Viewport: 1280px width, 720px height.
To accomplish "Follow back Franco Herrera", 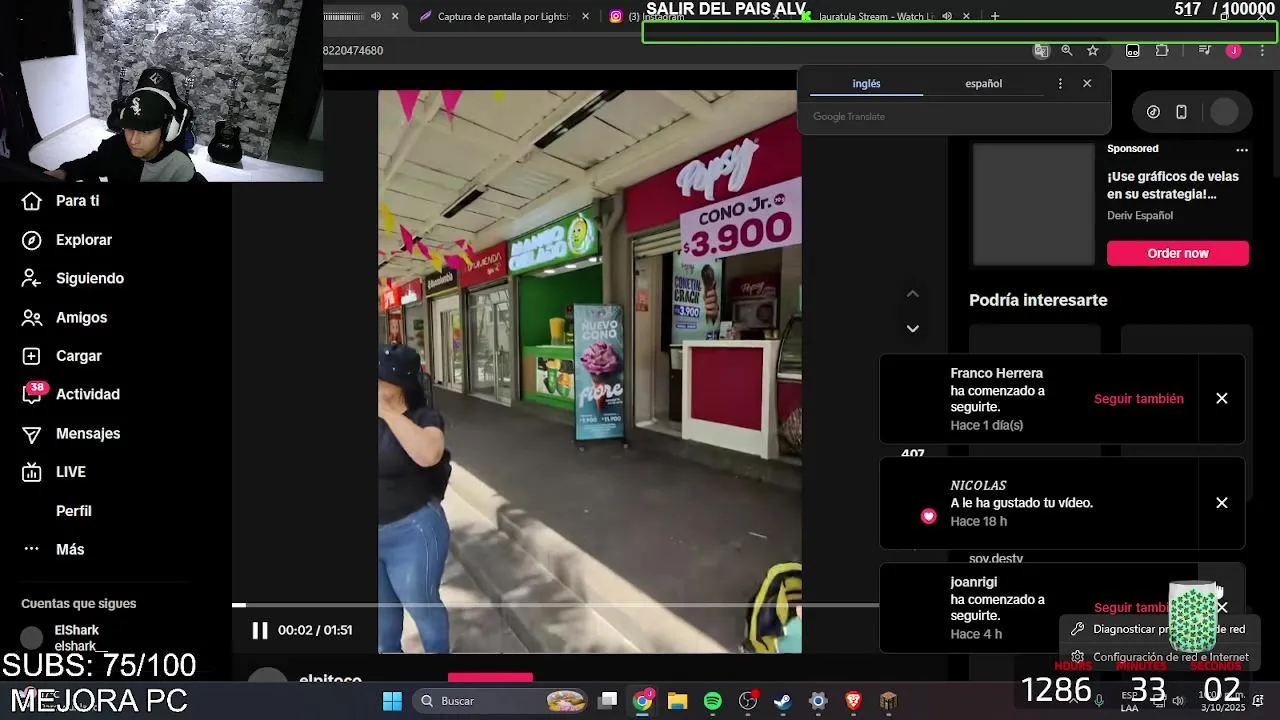I will (x=1139, y=399).
